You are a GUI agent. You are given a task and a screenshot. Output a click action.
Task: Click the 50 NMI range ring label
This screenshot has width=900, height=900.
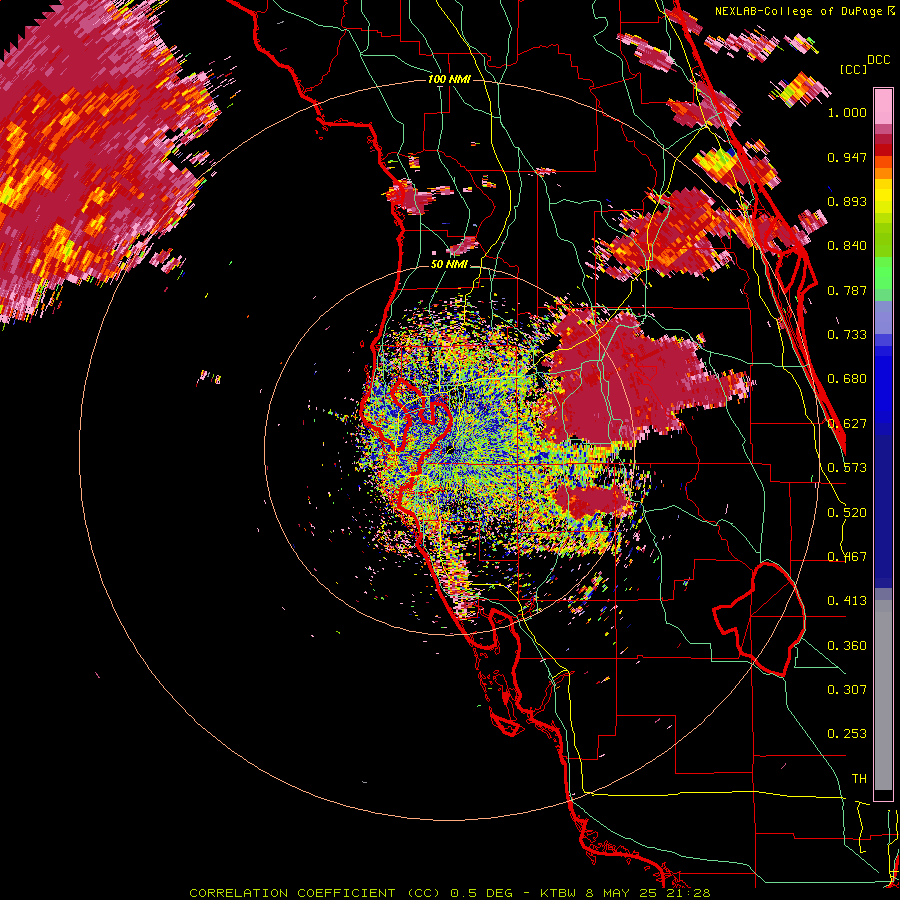coord(449,265)
